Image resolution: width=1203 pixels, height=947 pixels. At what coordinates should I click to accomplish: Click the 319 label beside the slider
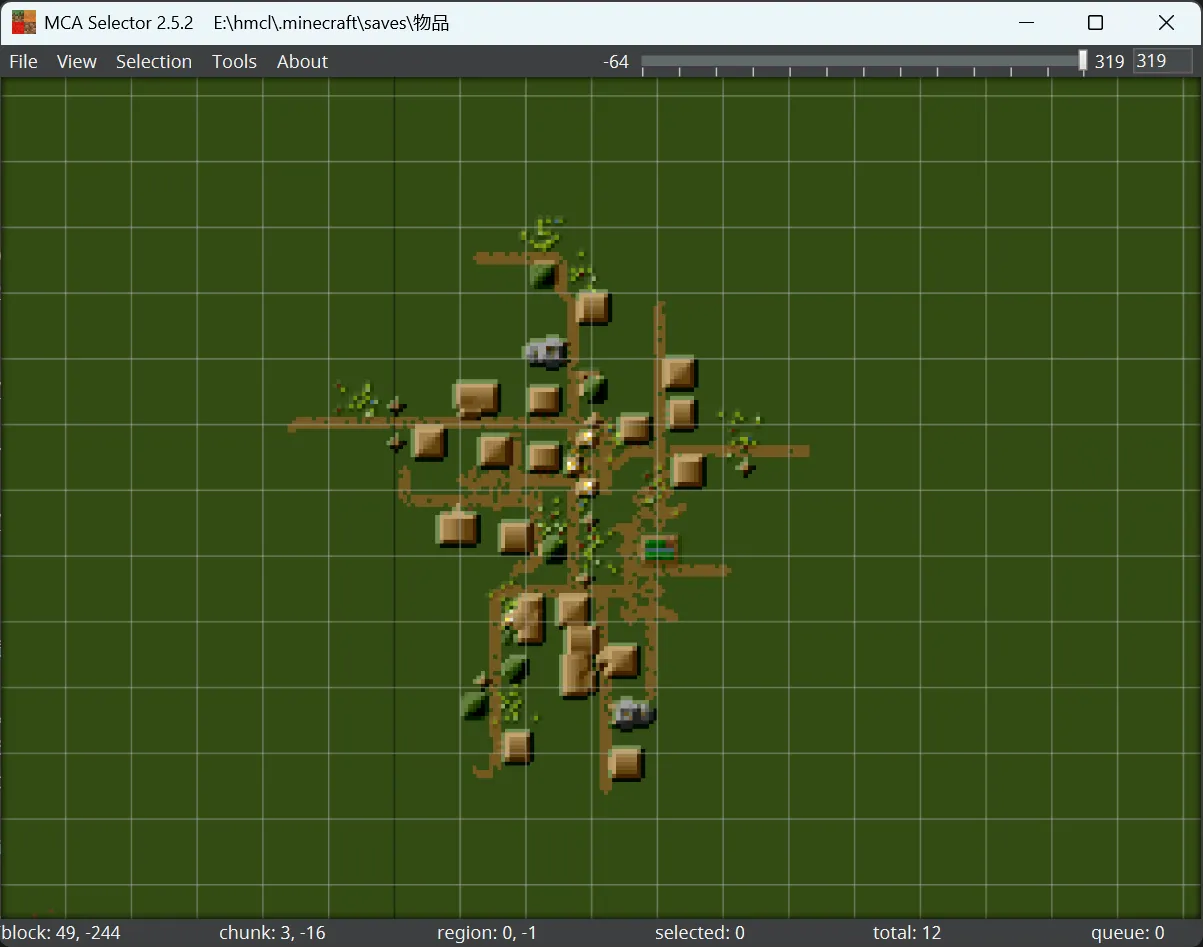pos(1109,62)
